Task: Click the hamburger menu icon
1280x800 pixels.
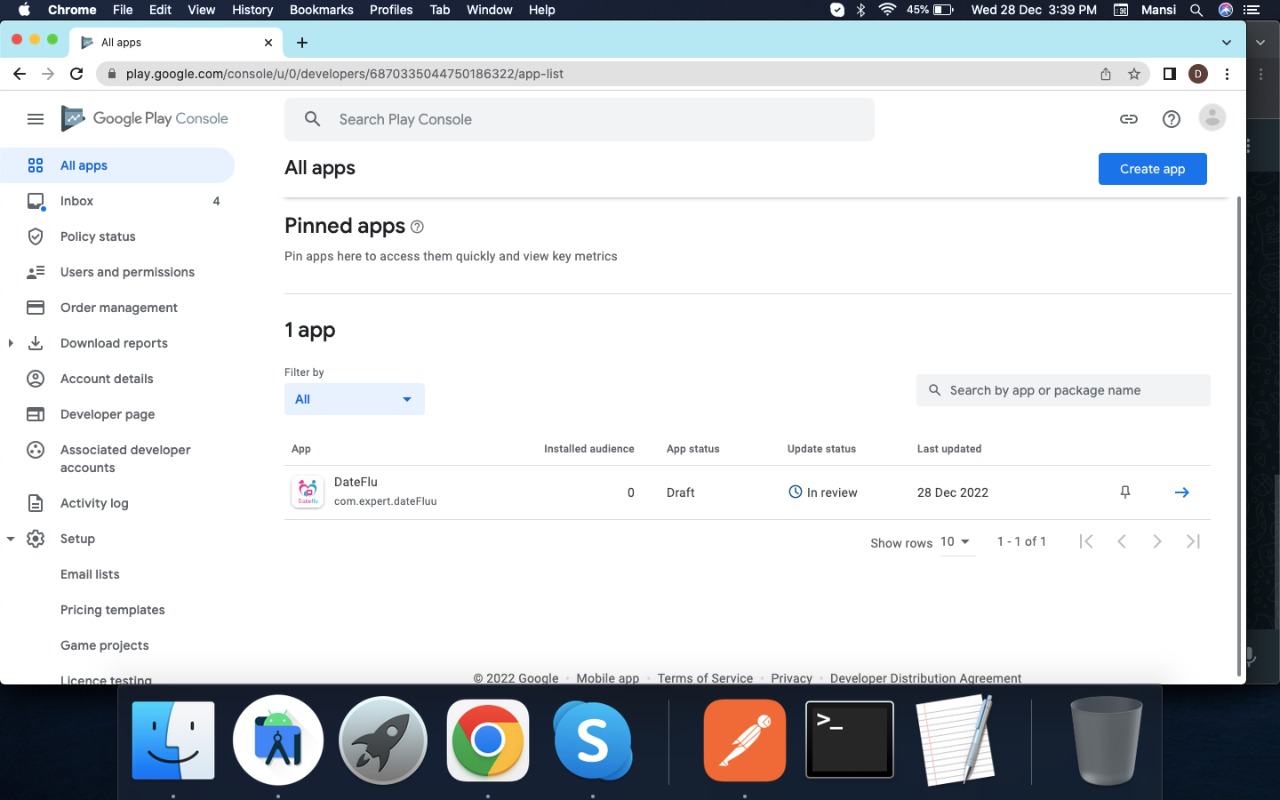Action: coord(35,119)
